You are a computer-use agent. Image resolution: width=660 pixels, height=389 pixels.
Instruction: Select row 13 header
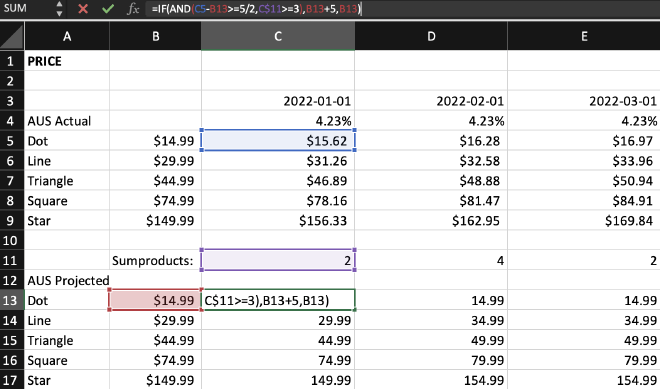point(12,301)
